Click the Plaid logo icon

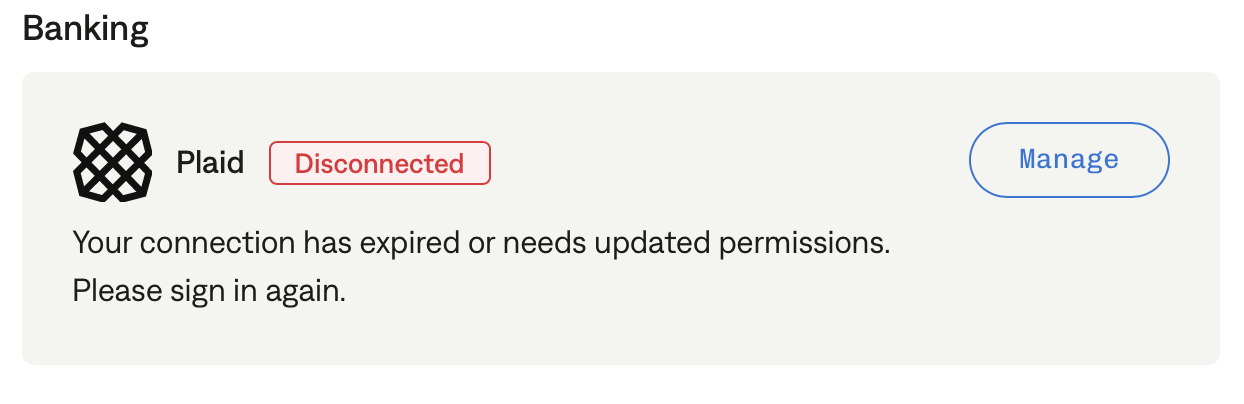point(113,163)
